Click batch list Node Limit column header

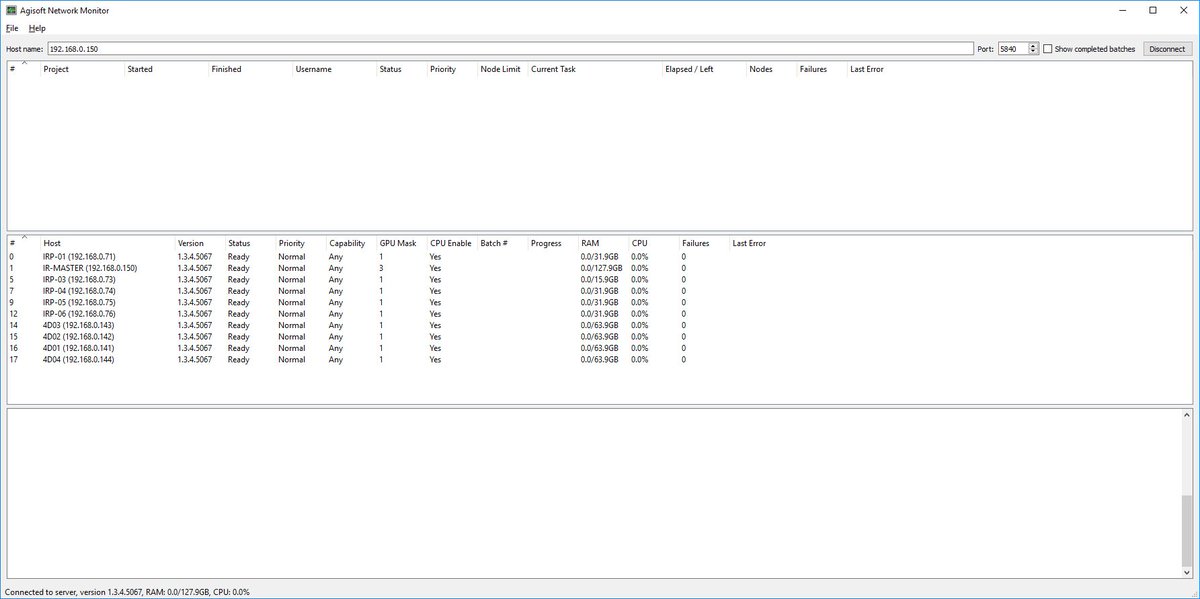pos(500,69)
